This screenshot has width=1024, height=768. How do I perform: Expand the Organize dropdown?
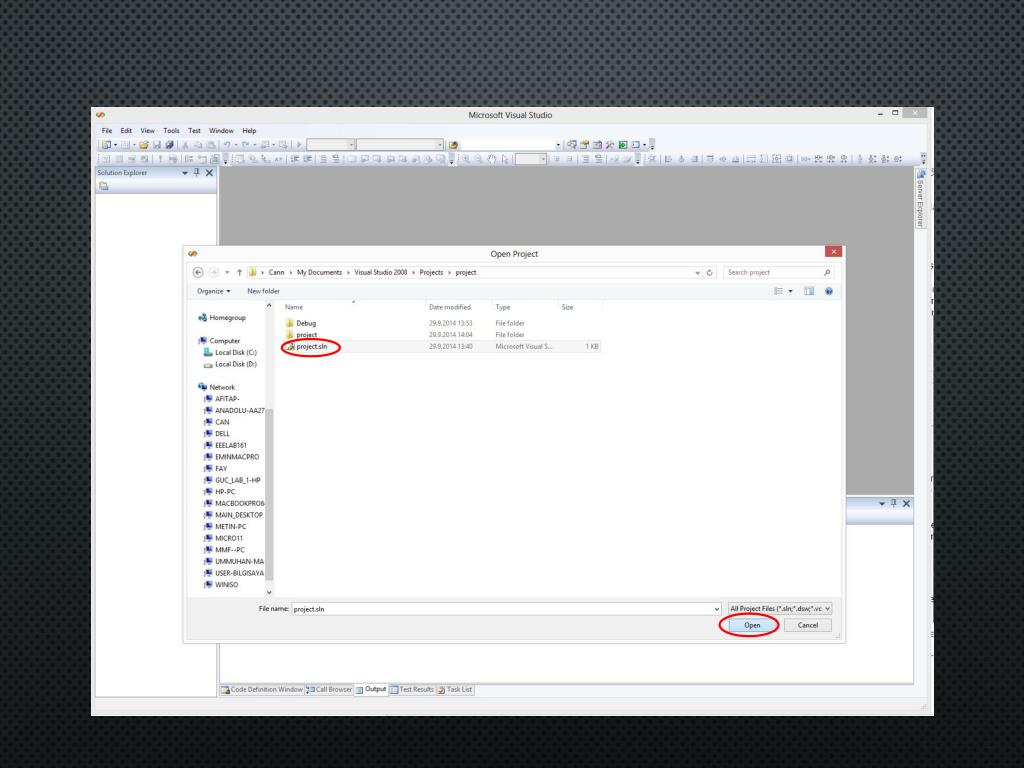[214, 291]
